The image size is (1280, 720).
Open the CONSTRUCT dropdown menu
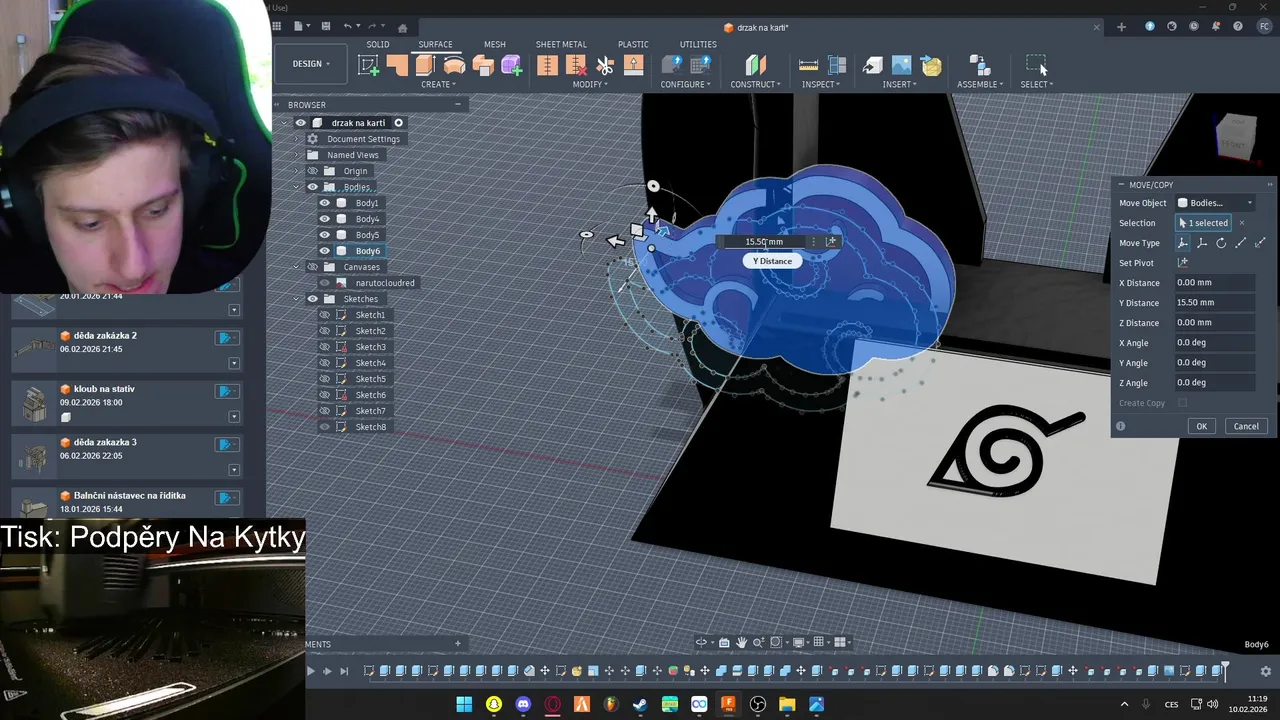[x=755, y=85]
